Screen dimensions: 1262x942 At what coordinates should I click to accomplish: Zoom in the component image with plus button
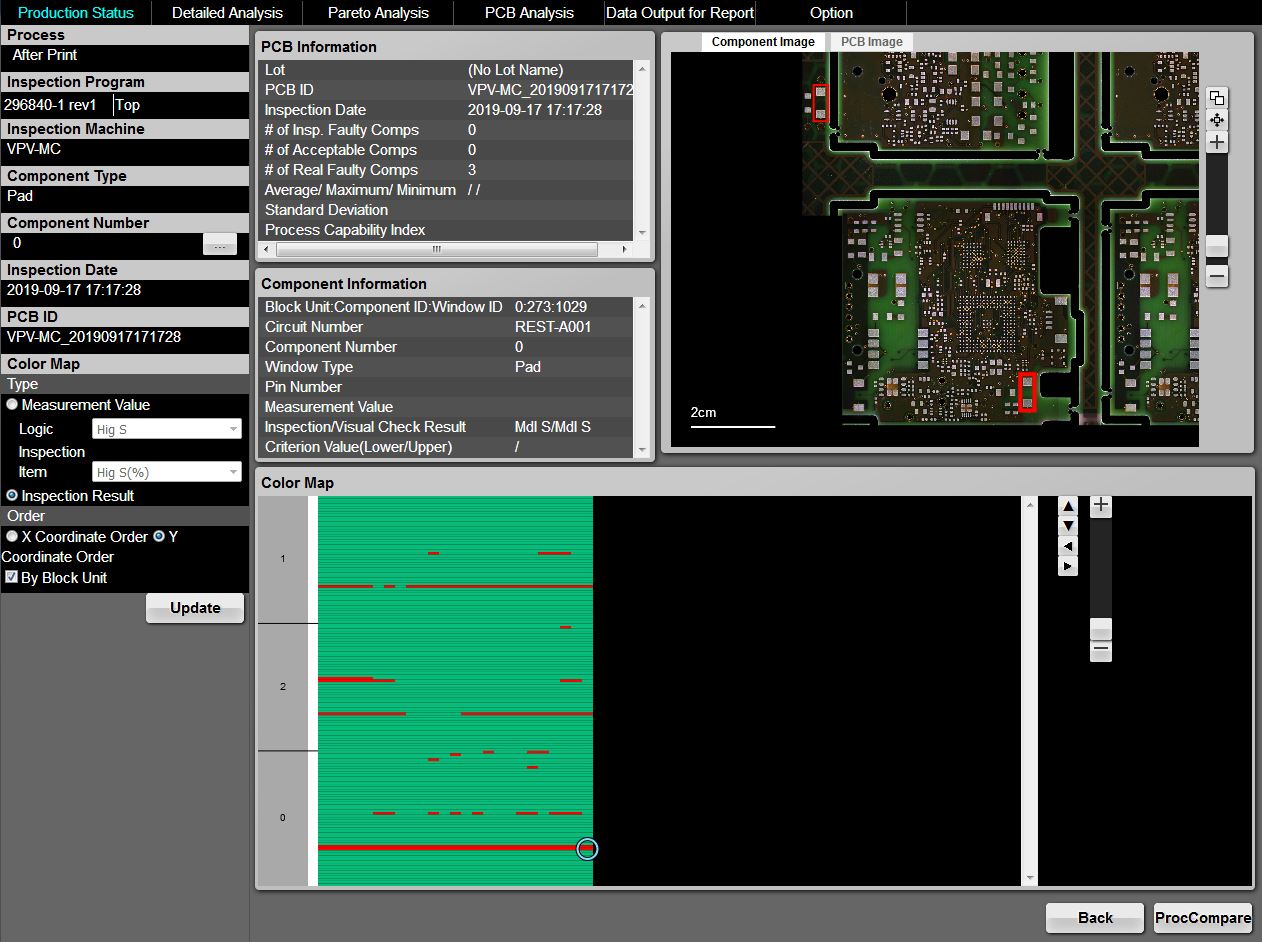pyautogui.click(x=1216, y=143)
